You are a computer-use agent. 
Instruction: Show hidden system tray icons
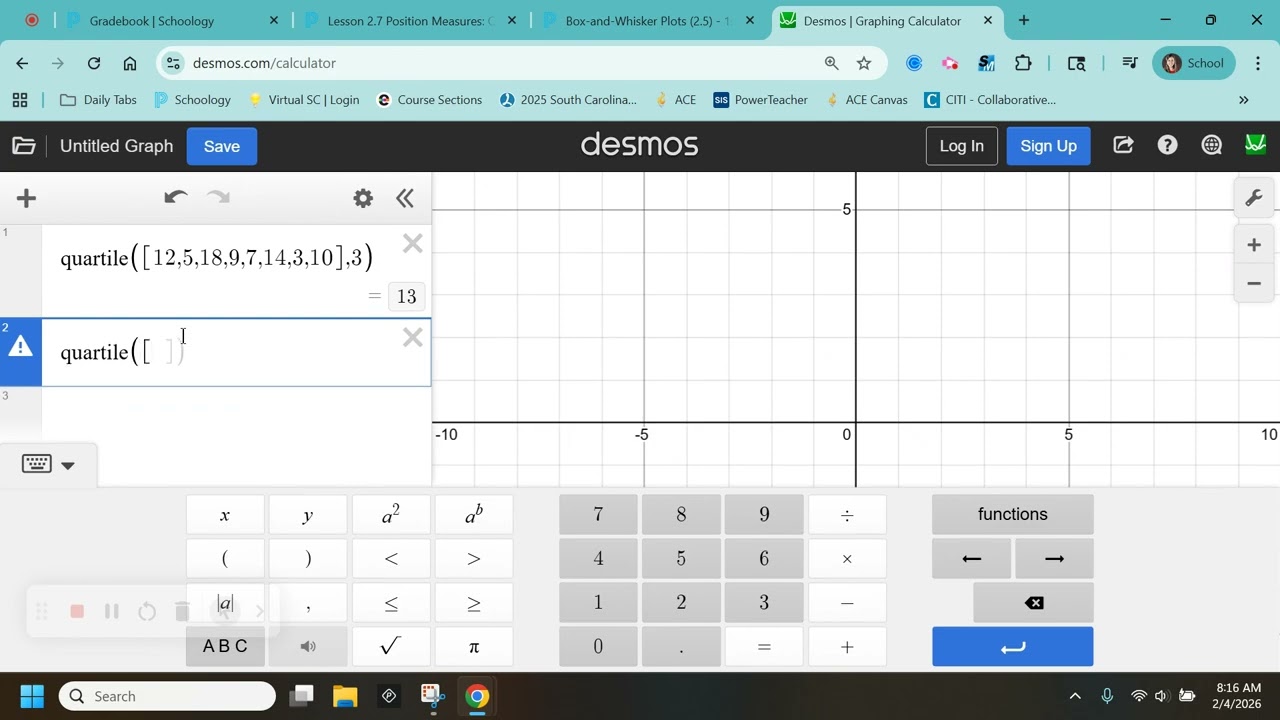(1075, 696)
